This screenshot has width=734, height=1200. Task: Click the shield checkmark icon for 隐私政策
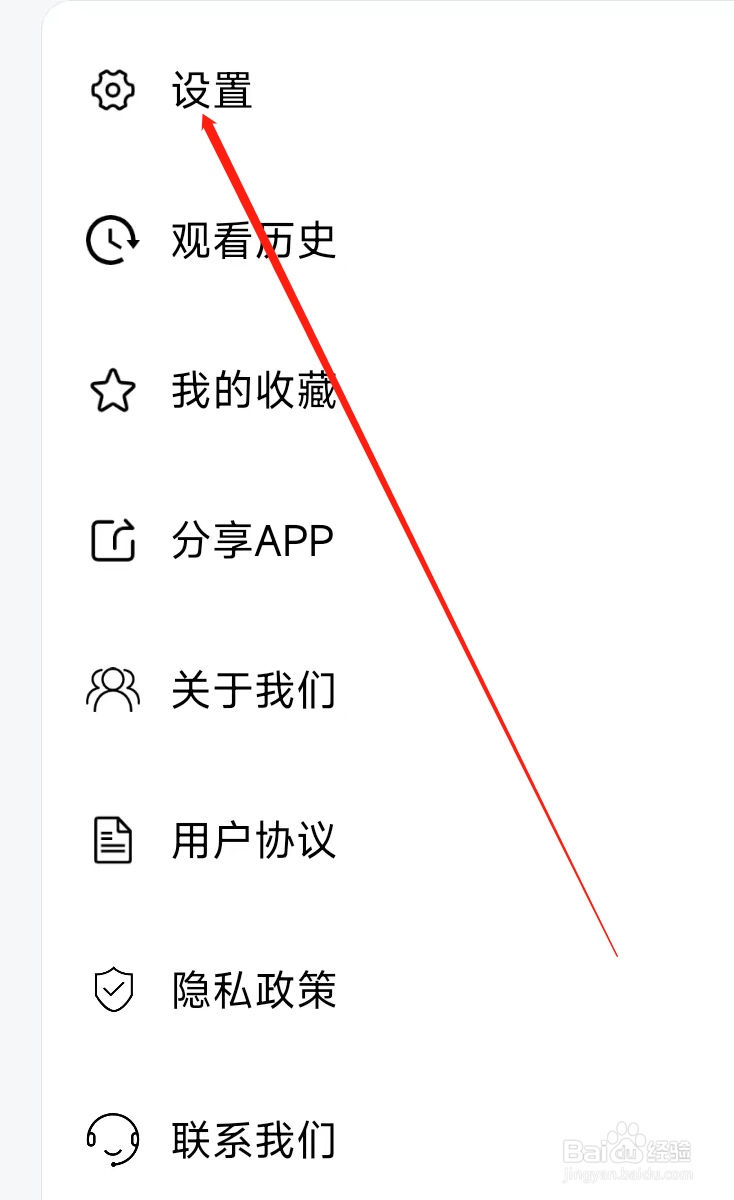(113, 990)
